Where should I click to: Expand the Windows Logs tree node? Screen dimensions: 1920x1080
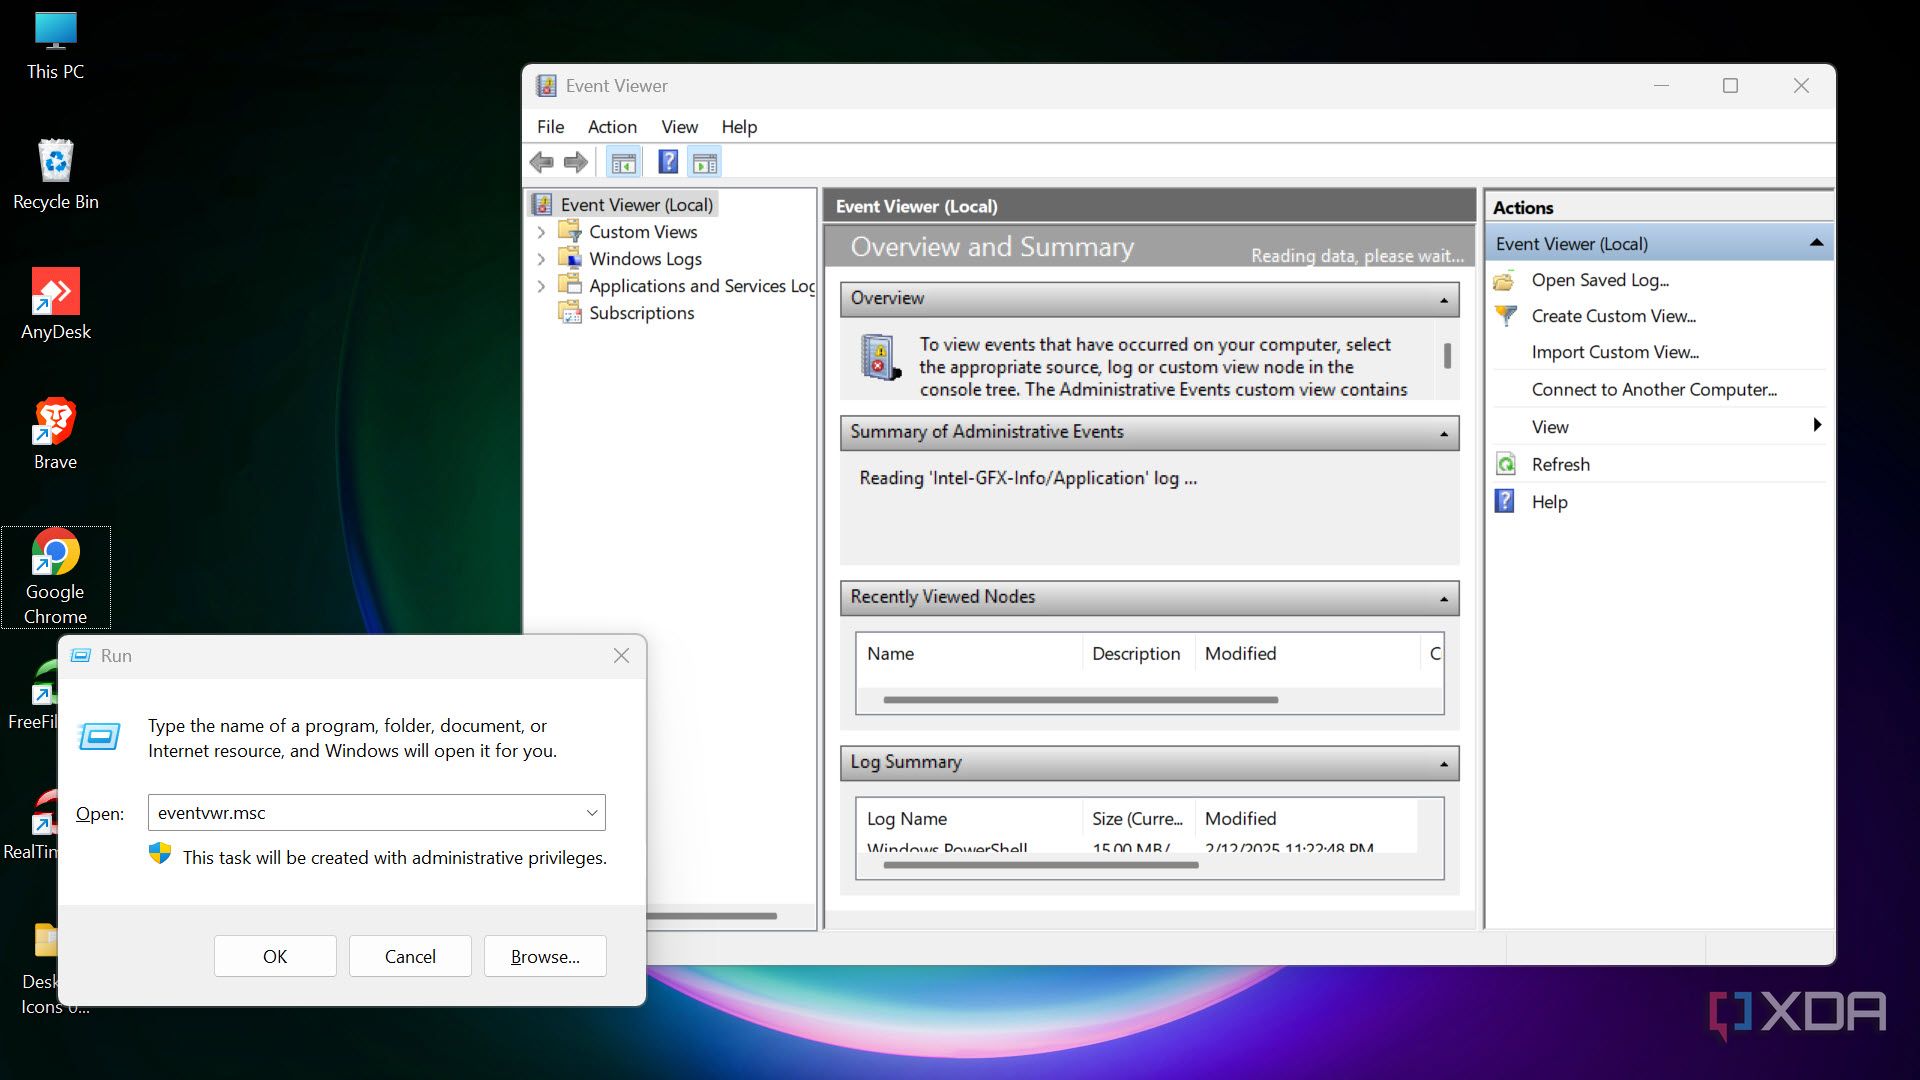pos(541,259)
